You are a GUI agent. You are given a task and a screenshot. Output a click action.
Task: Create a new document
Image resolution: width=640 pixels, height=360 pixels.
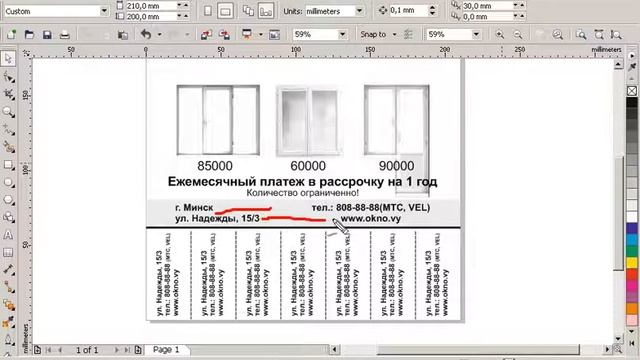click(x=11, y=35)
